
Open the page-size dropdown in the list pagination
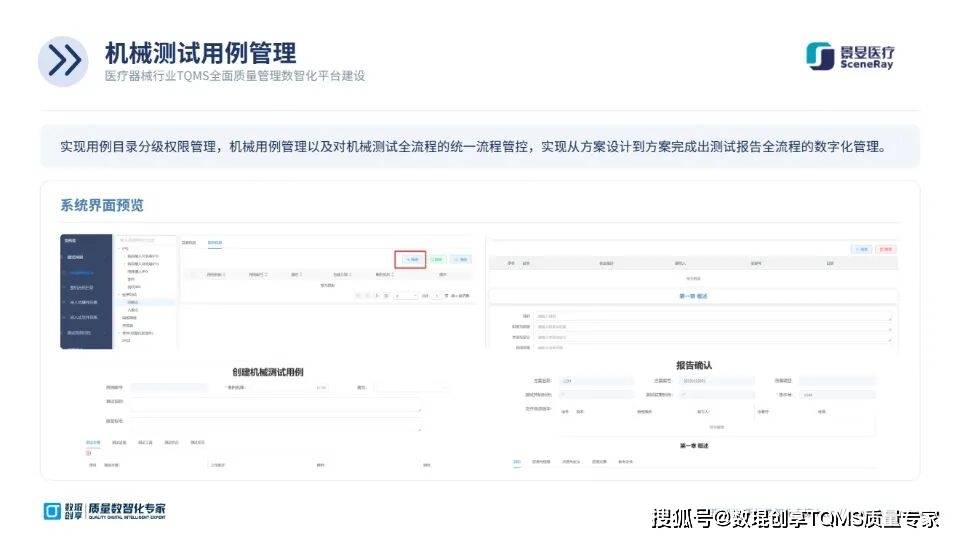coord(405,296)
